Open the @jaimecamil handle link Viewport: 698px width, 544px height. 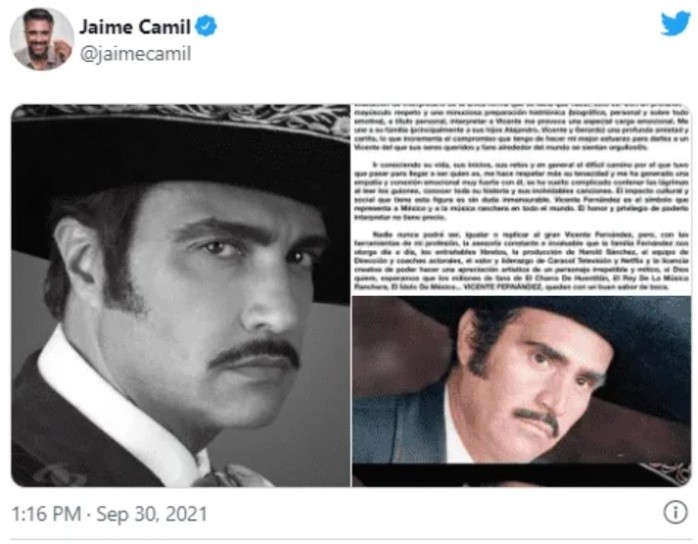click(135, 54)
